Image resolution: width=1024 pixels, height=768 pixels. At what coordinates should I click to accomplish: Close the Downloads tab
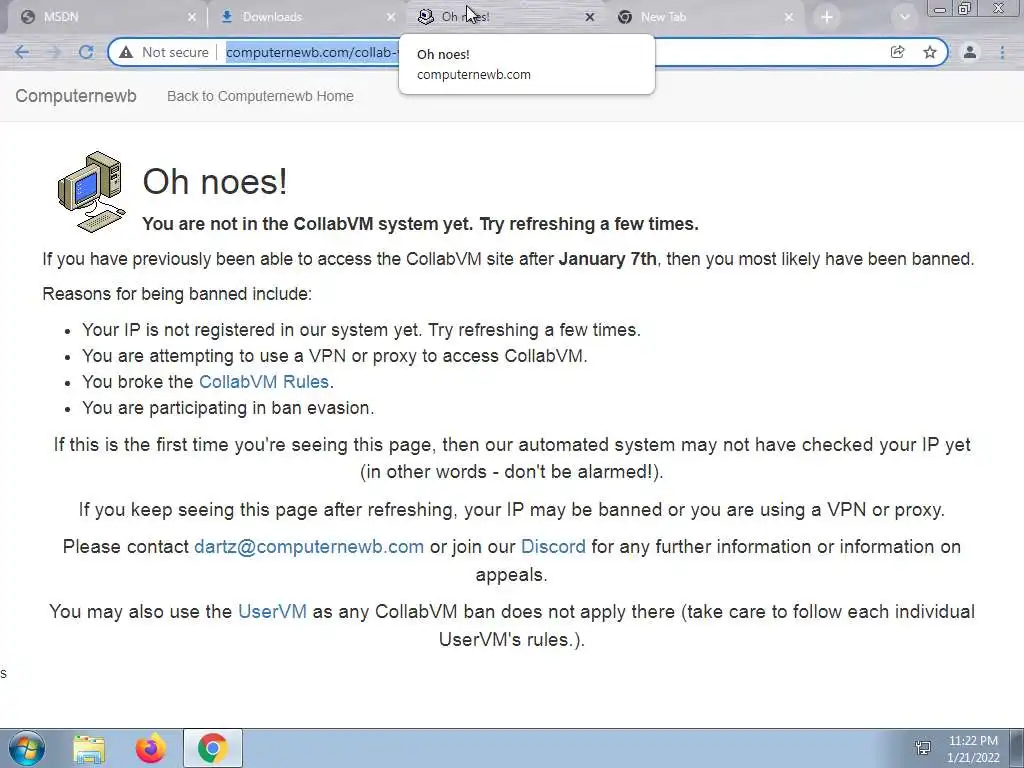391,17
